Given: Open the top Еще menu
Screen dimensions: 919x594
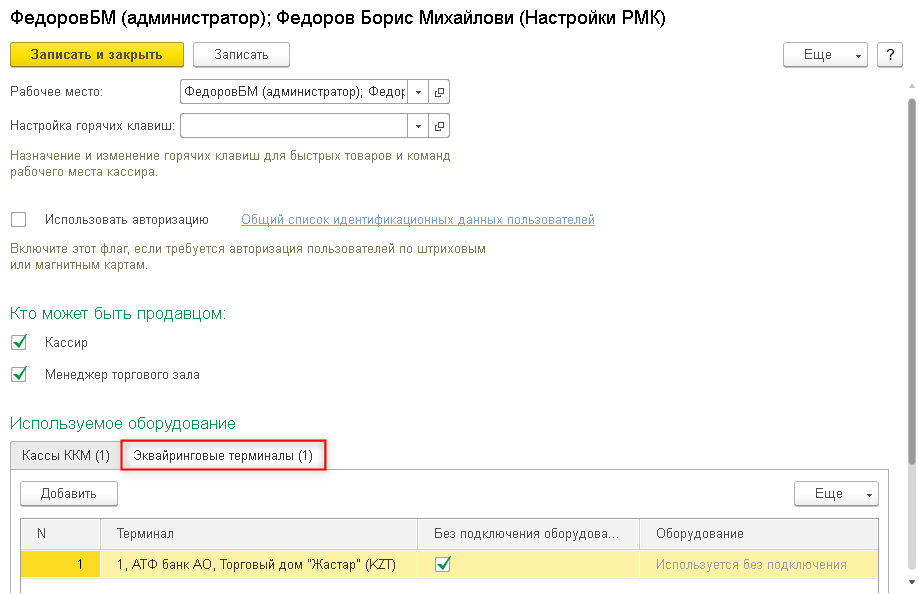Looking at the screenshot, I should coord(825,55).
